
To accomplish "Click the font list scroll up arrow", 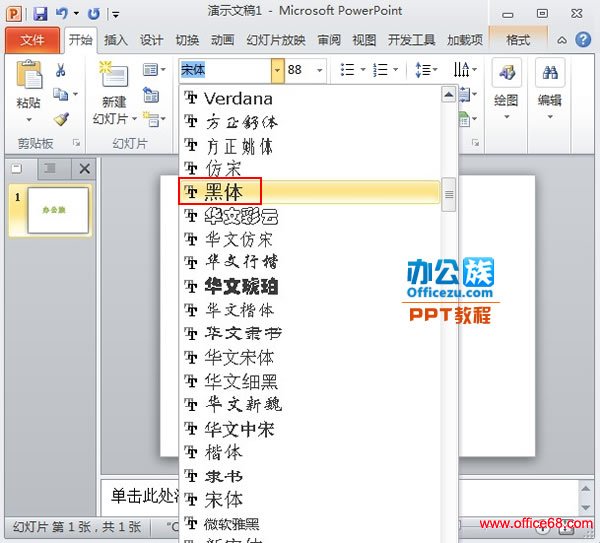I will (x=448, y=95).
